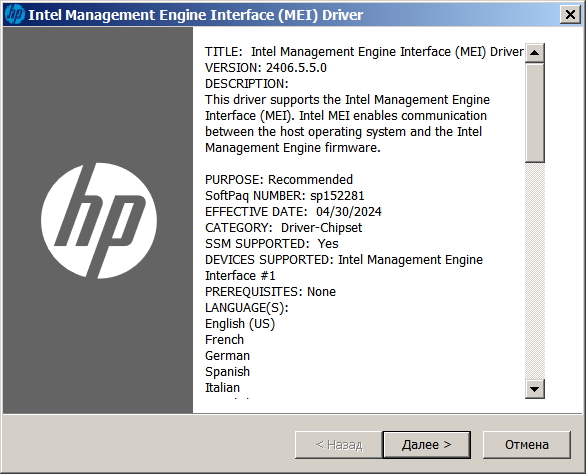Click the 'Spanish' language entry
The image size is (586, 474).
pos(227,372)
